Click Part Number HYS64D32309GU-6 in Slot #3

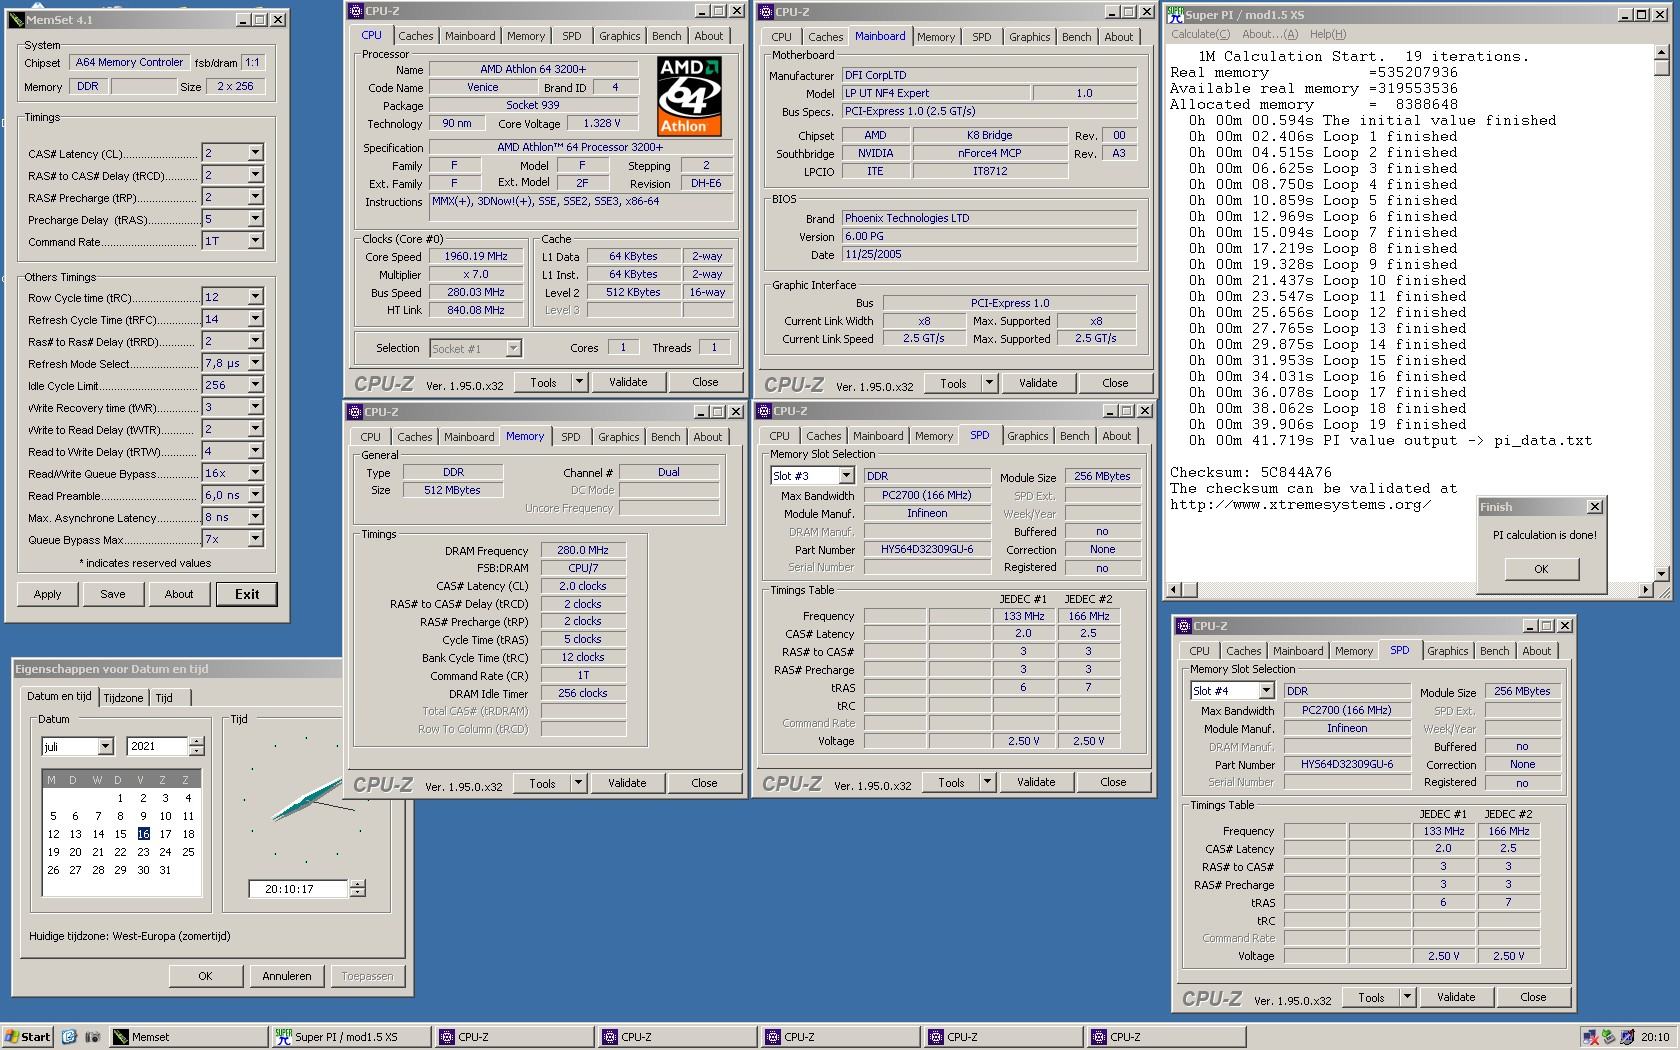[x=927, y=549]
